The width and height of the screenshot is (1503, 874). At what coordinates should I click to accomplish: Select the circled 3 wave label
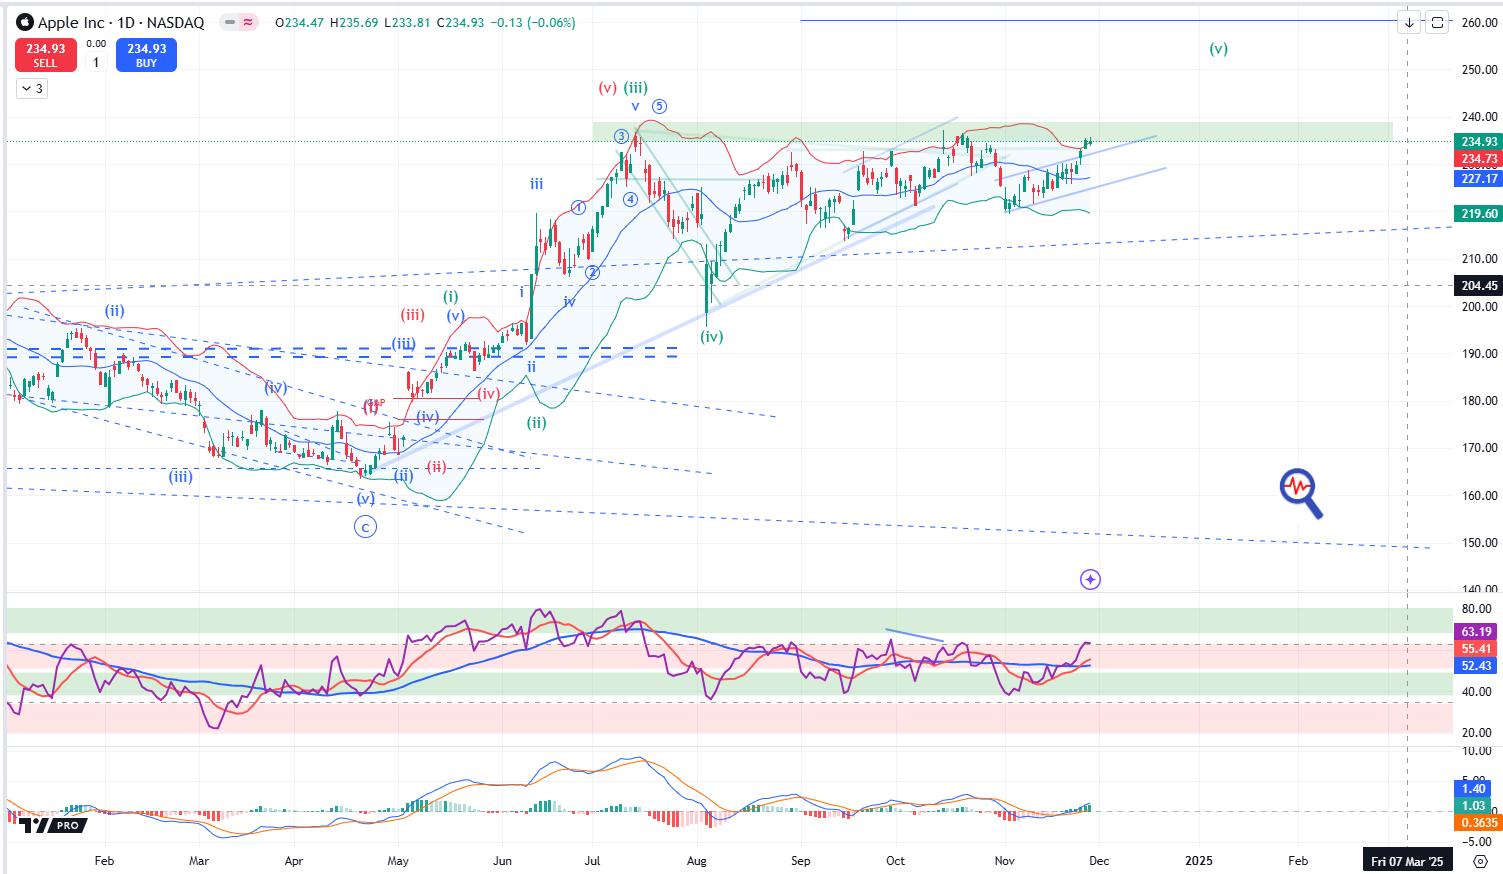coord(621,136)
